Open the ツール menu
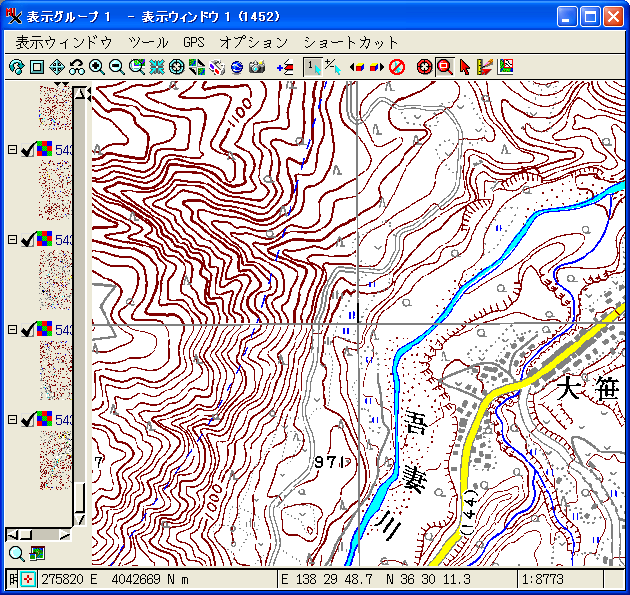630x595 pixels. point(148,42)
